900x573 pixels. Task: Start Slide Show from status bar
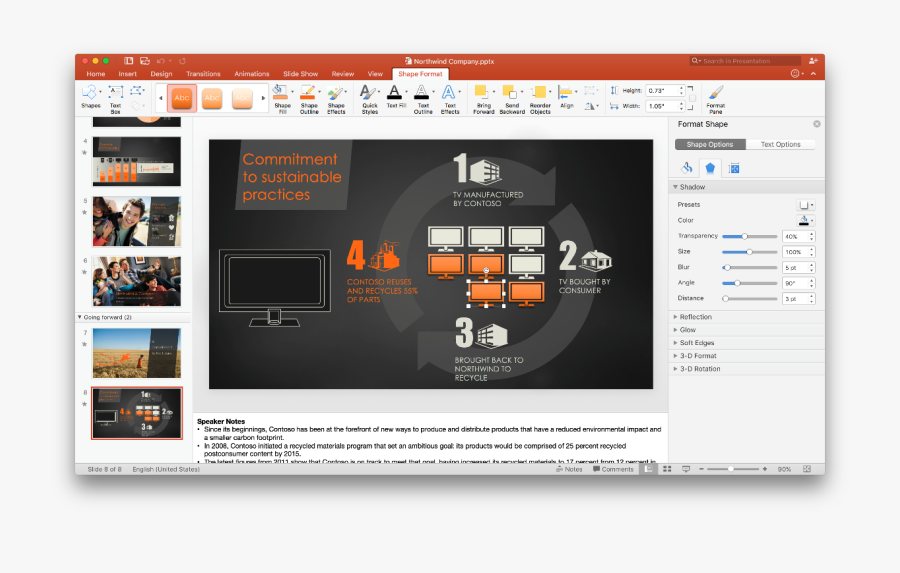(x=686, y=469)
